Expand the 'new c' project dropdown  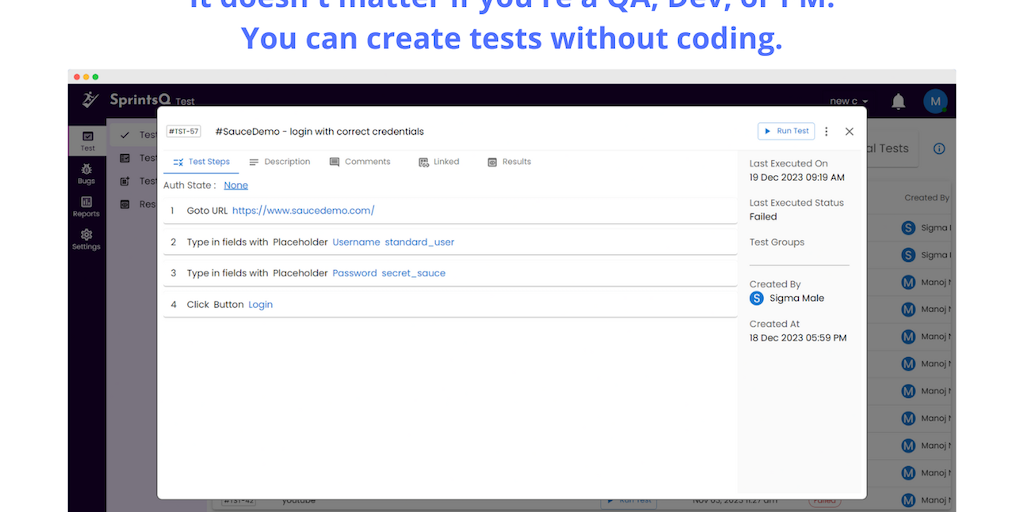point(849,101)
